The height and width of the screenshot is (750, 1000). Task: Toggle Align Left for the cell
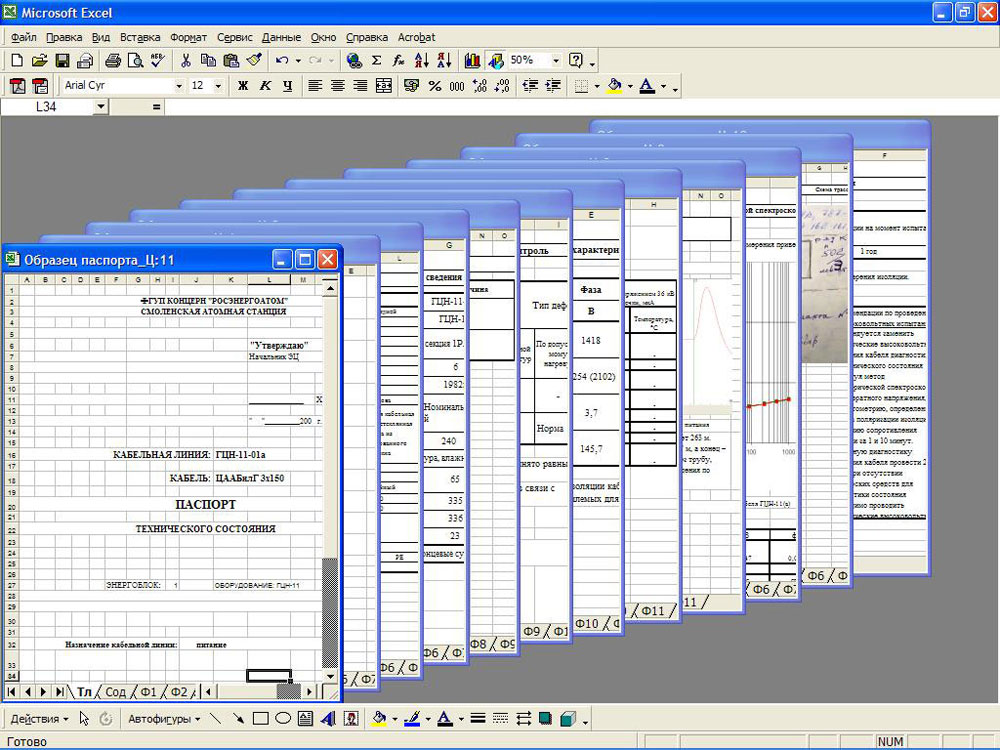(x=315, y=85)
